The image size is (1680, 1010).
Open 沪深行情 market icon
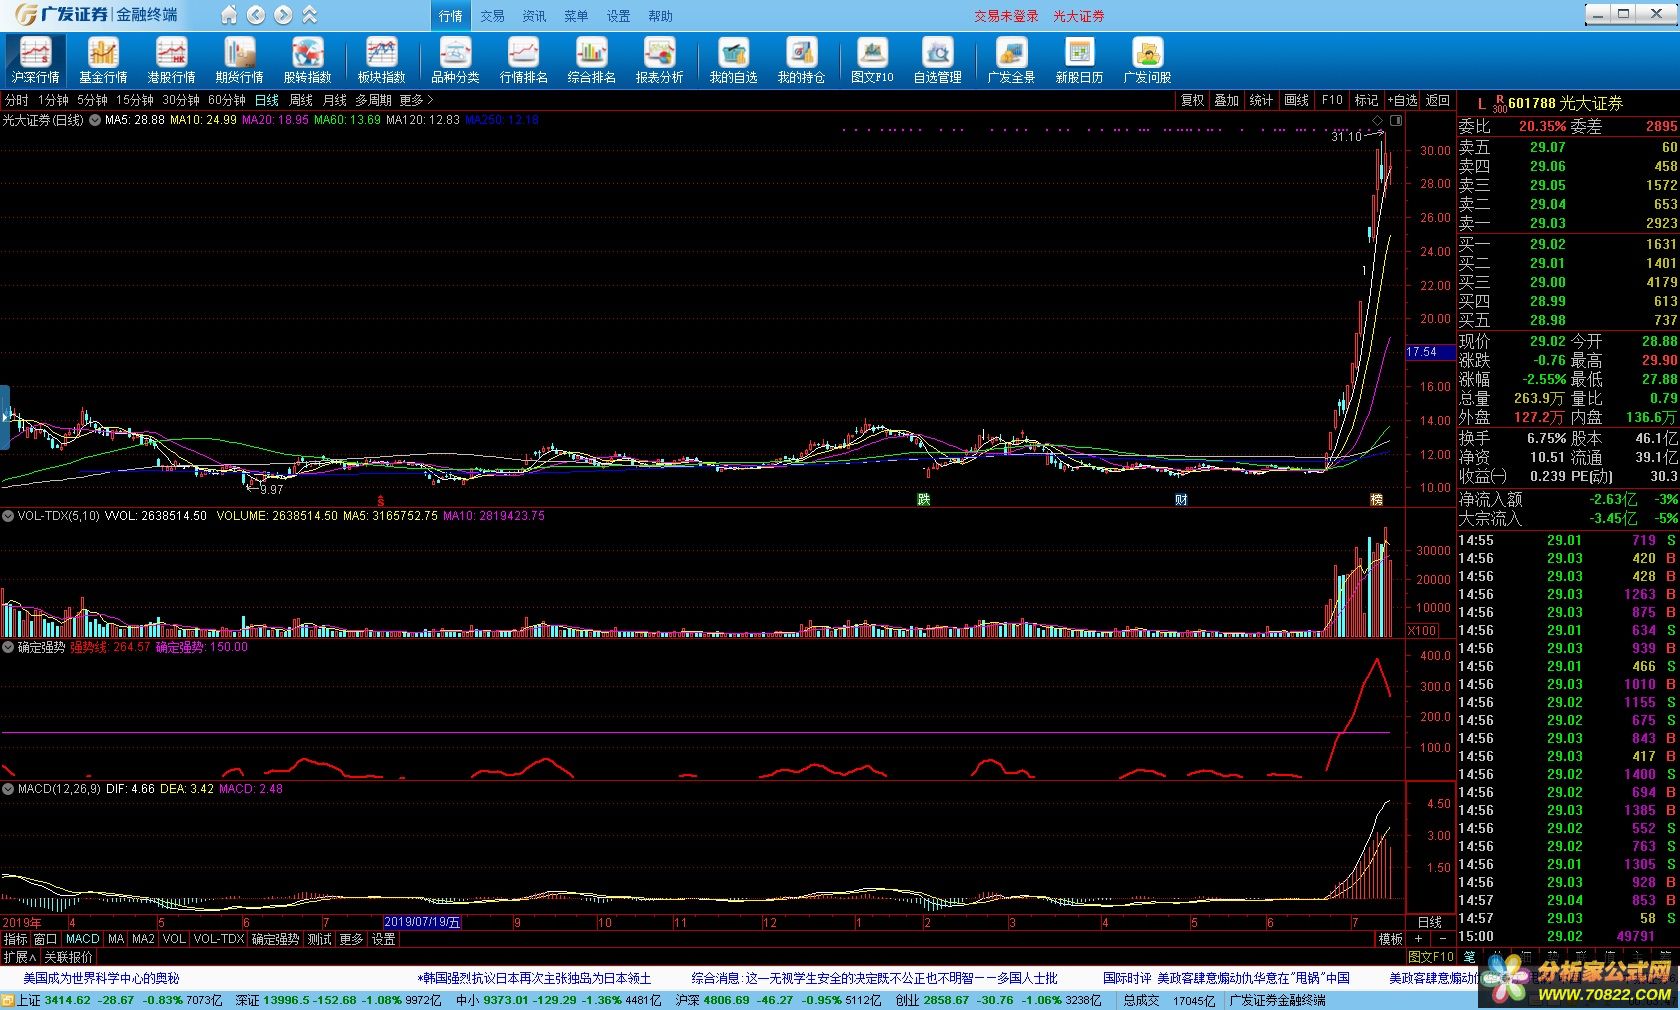click(35, 60)
